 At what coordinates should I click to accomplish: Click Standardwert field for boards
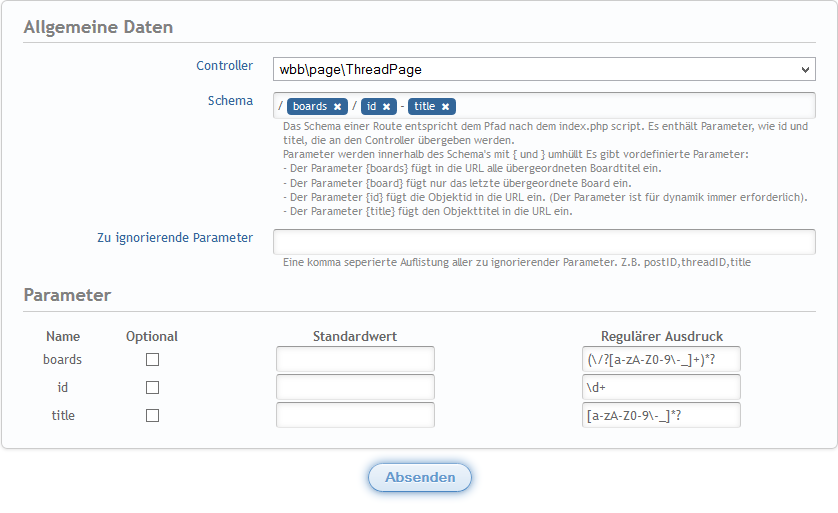click(355, 360)
